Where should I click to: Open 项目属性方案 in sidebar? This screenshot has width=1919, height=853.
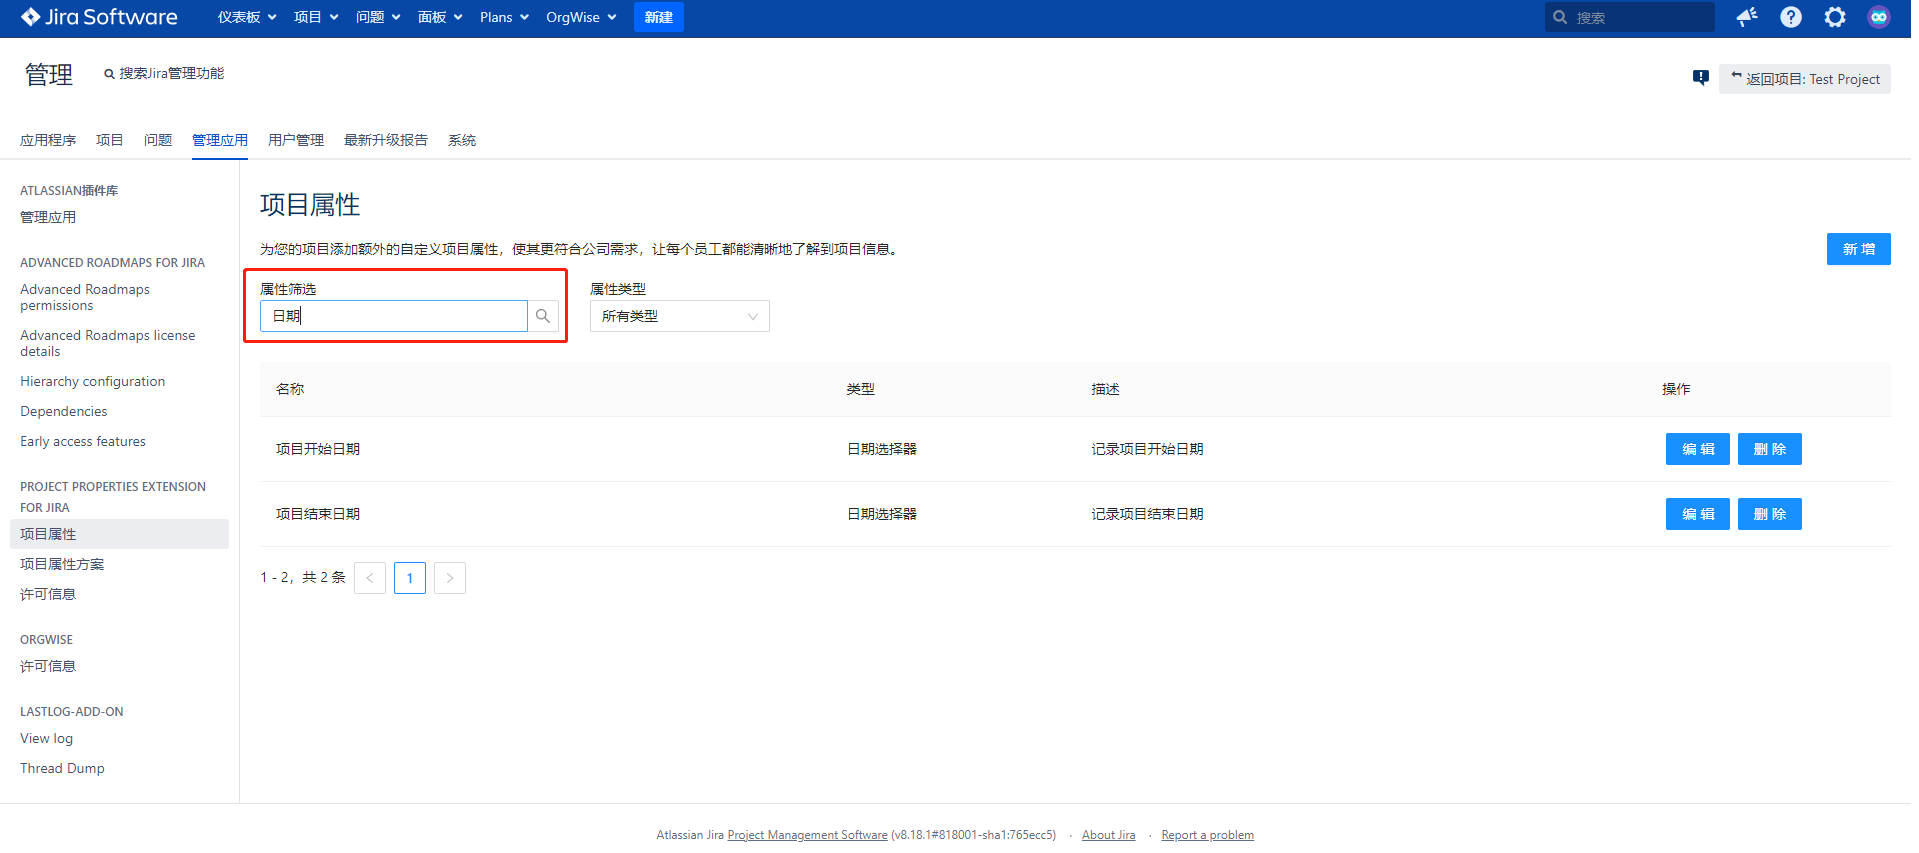pos(62,564)
